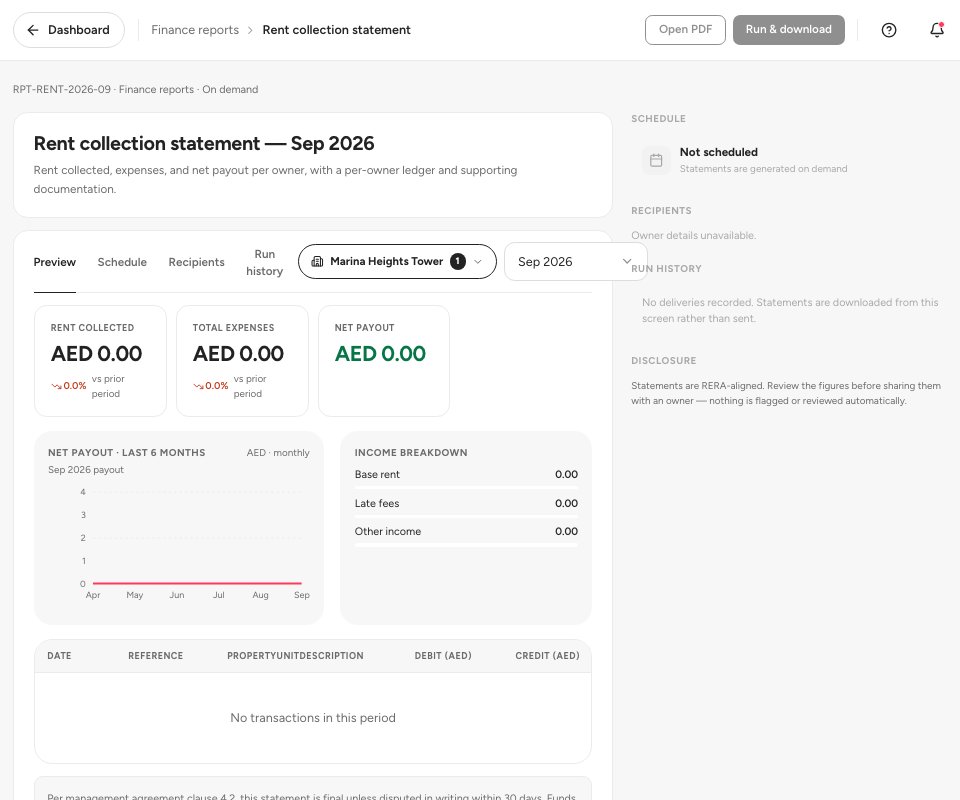Click Run & download button
The image size is (960, 800).
coord(789,29)
